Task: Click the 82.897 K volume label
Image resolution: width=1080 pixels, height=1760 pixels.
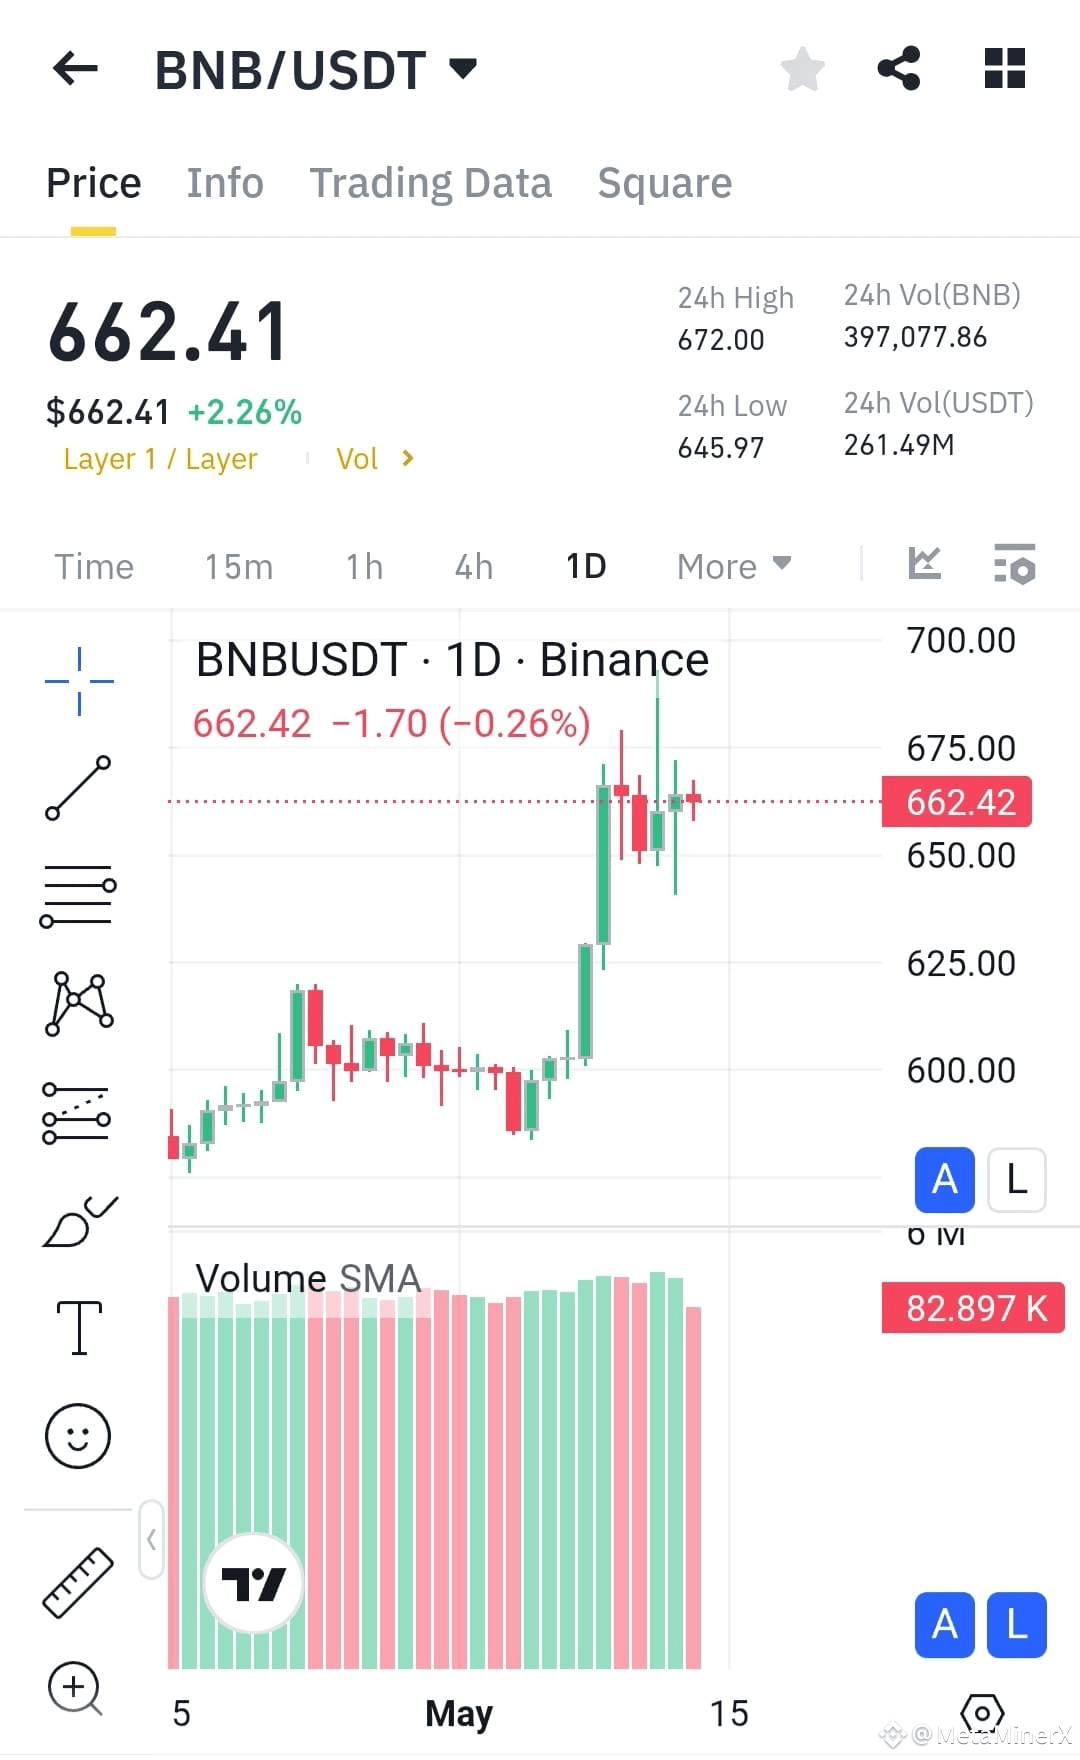Action: pos(973,1308)
